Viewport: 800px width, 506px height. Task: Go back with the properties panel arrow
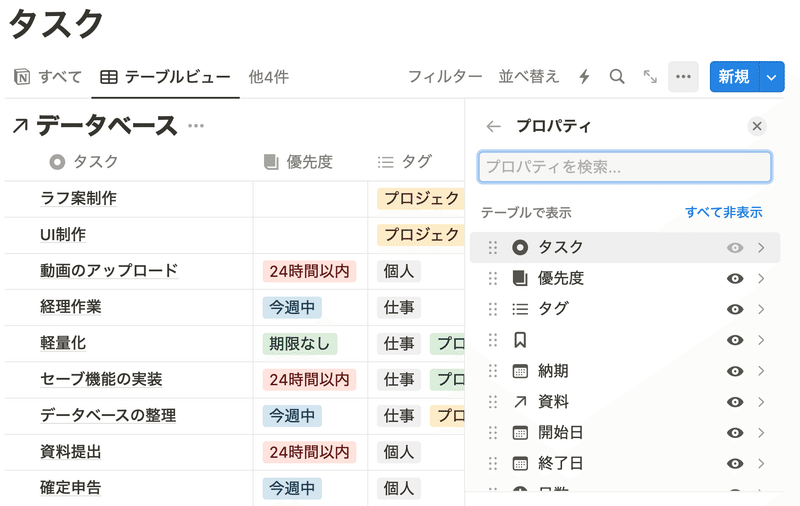[x=493, y=126]
